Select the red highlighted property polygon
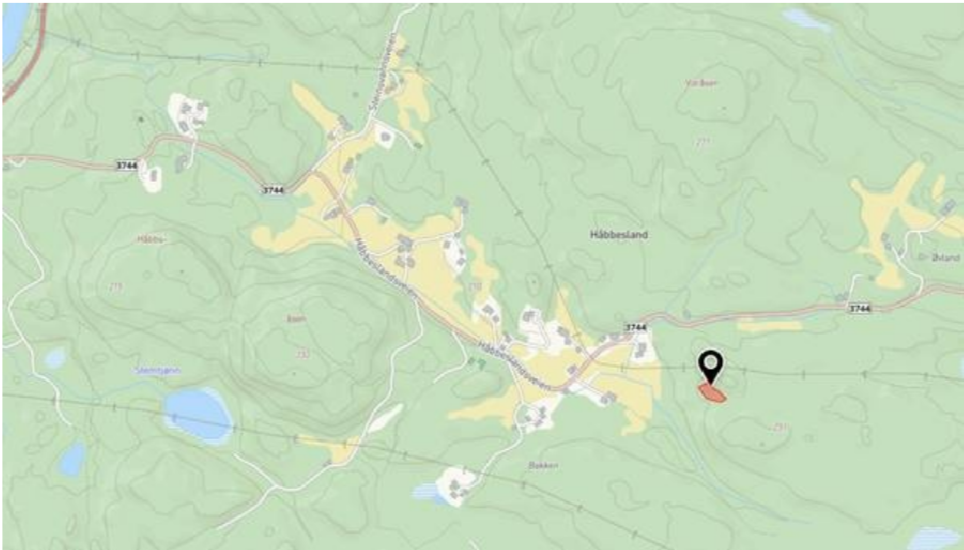The width and height of the screenshot is (964, 550). pos(713,393)
